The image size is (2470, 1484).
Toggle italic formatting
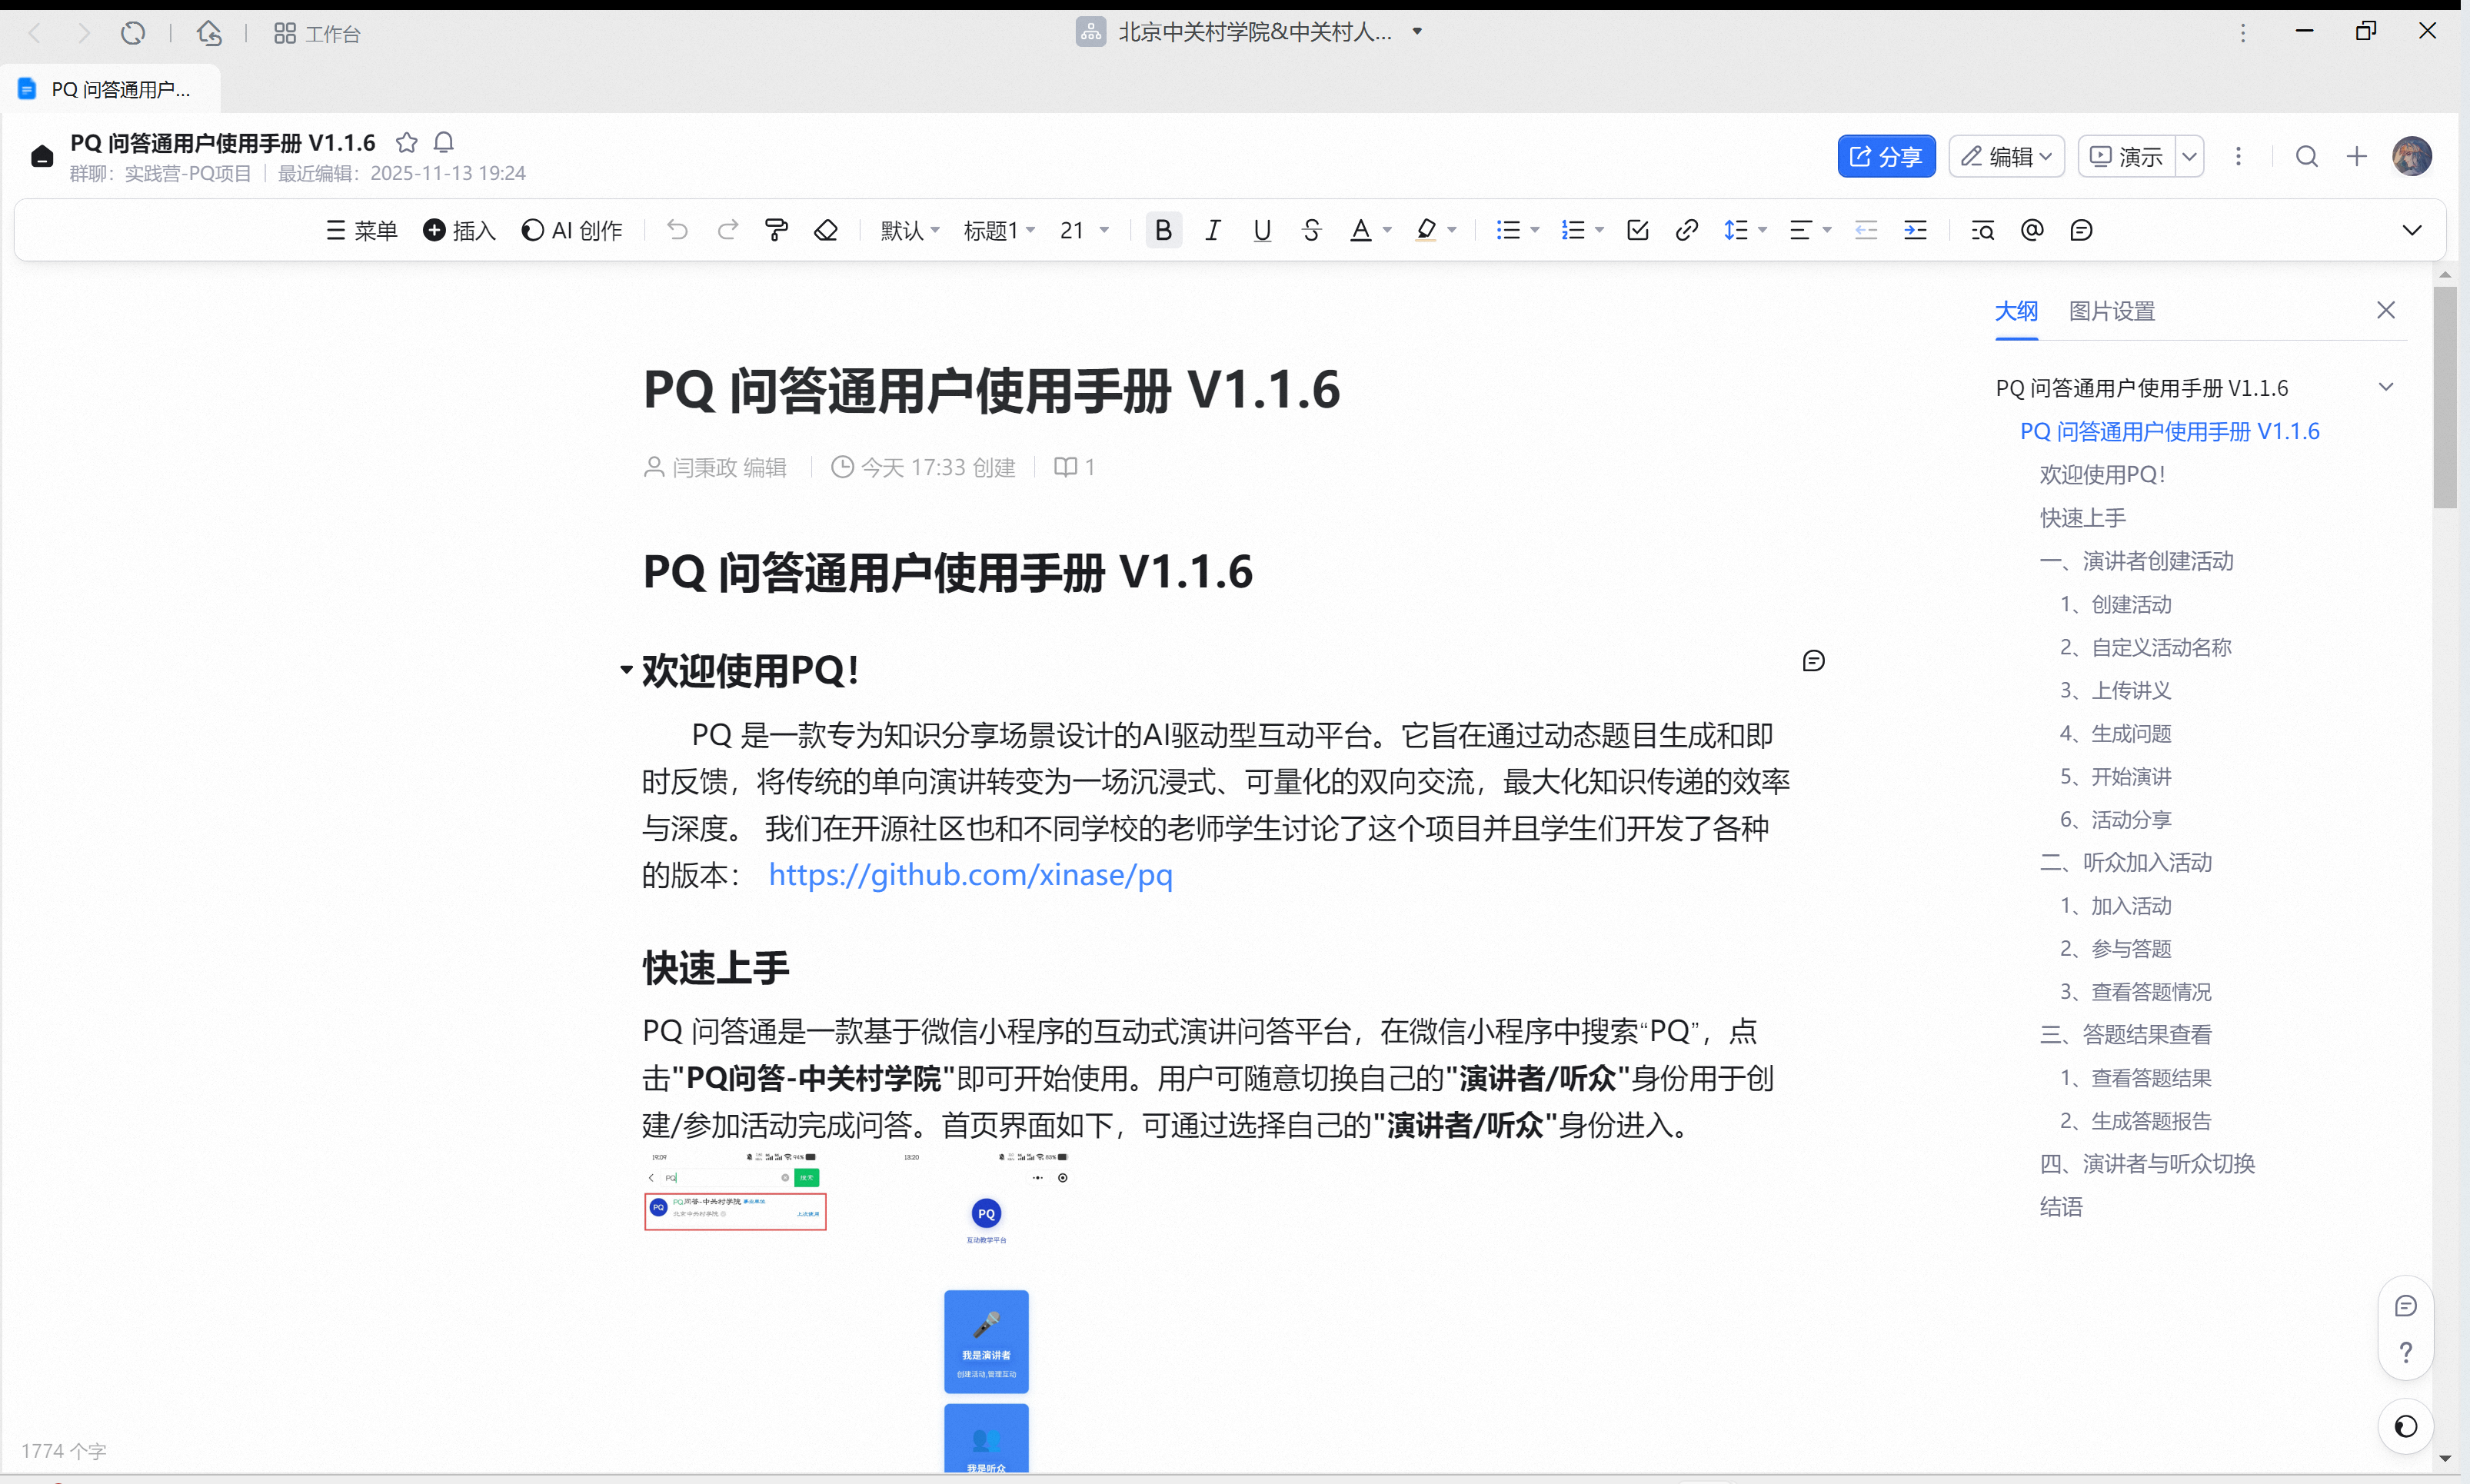(x=1212, y=231)
